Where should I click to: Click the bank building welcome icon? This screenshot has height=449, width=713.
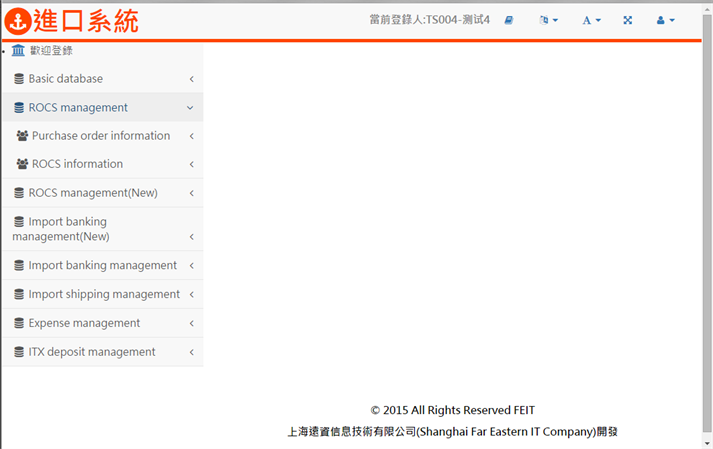click(x=18, y=50)
